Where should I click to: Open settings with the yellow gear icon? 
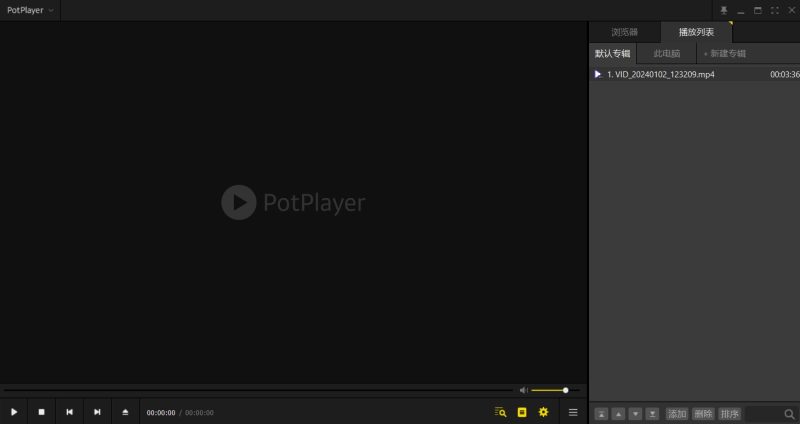tap(543, 412)
